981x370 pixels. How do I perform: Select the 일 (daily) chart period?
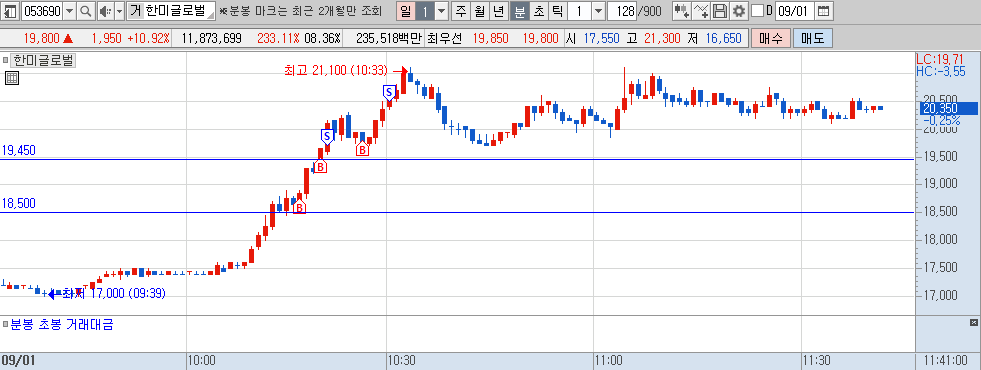point(407,11)
